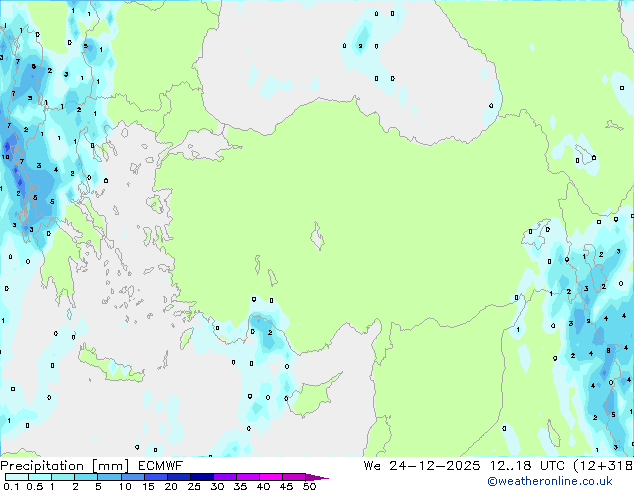
Task: Select the 35–40 mm violet legend swatch
Action: [247, 477]
